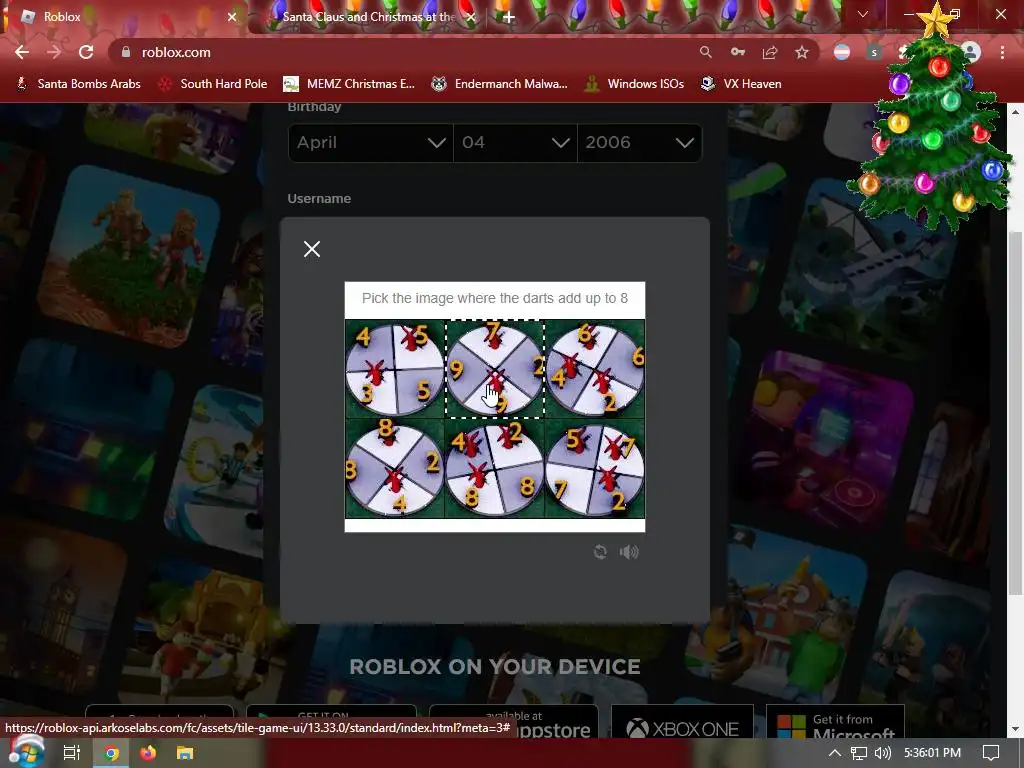Expand the birthday month dropdown showing April

(370, 142)
